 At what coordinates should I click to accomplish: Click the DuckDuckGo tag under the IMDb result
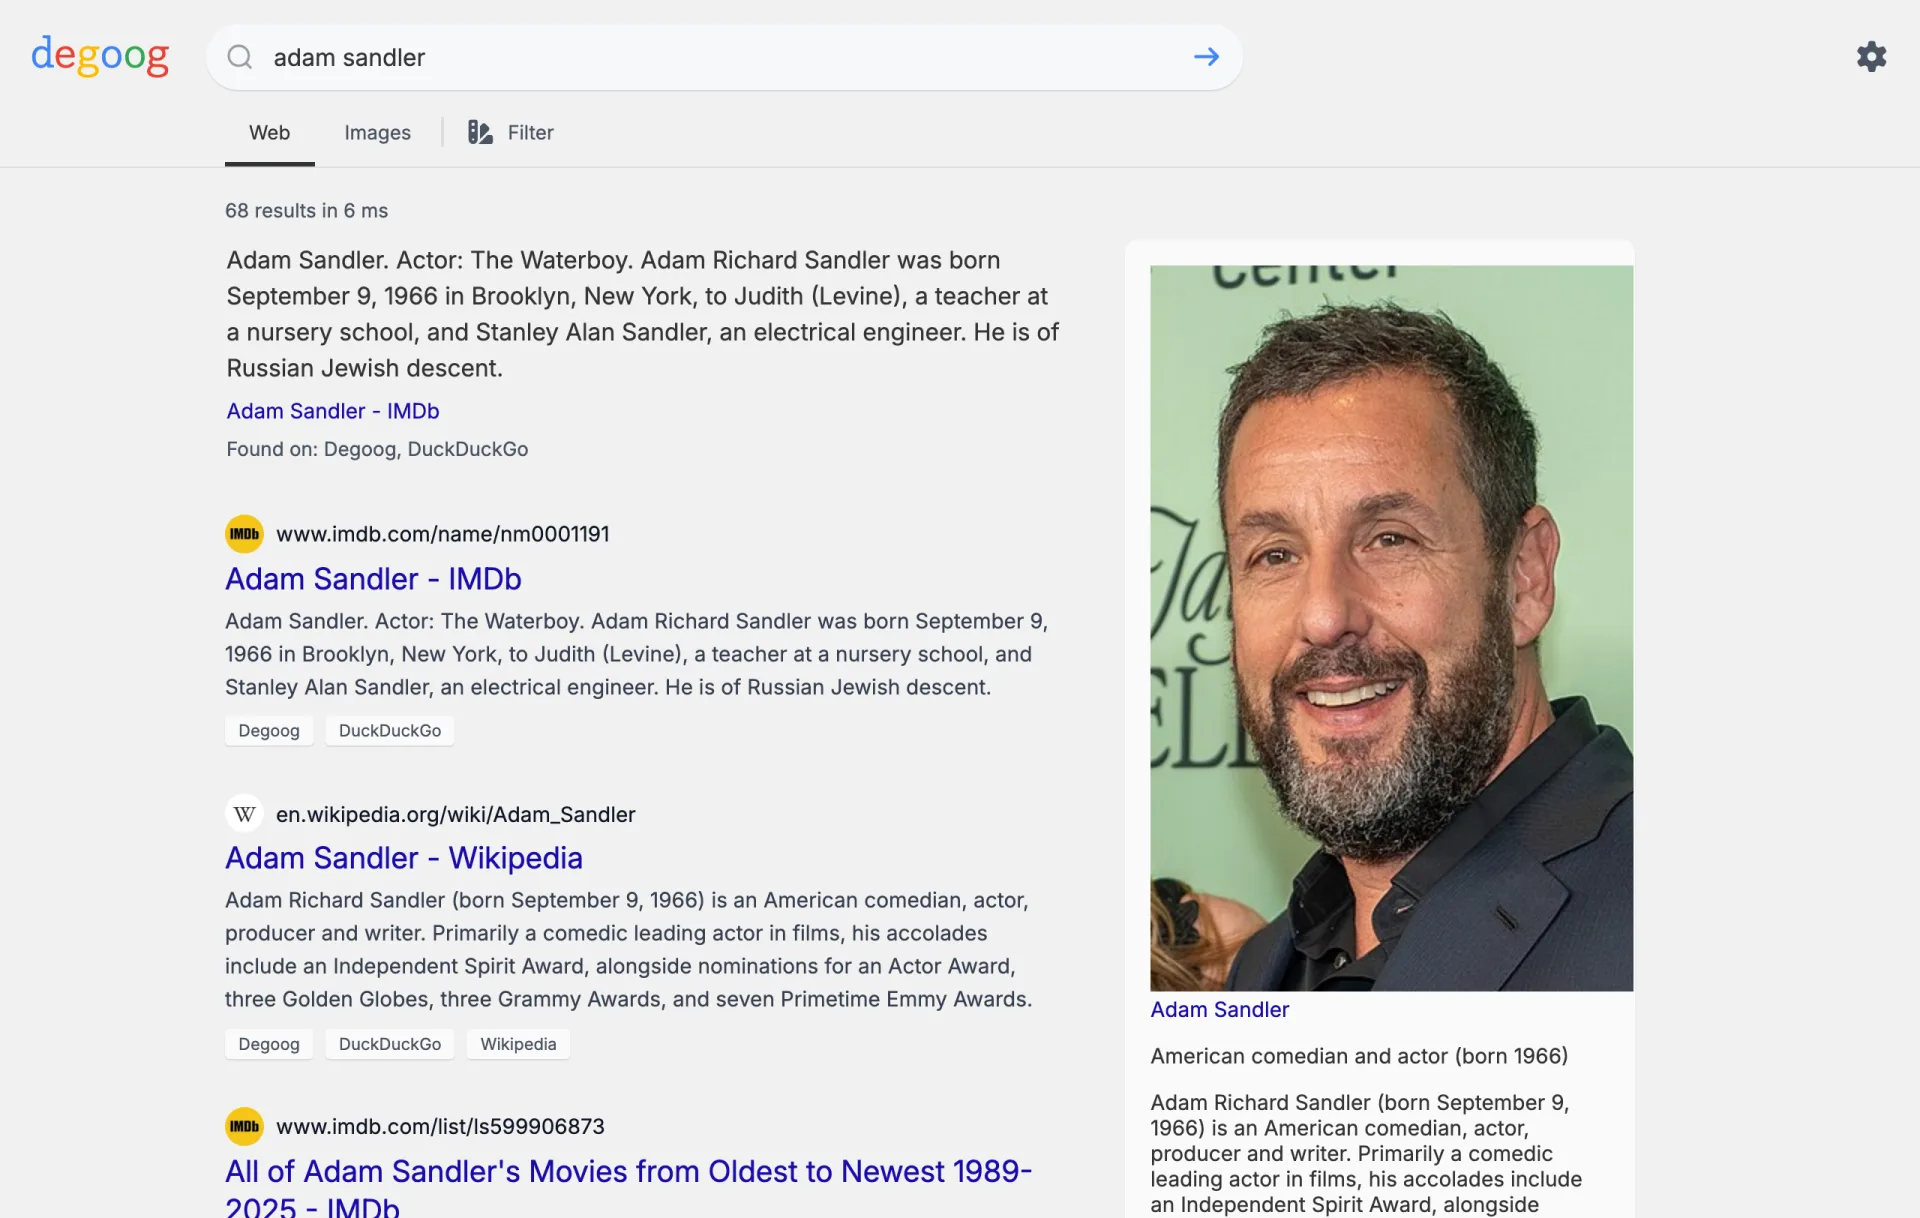click(390, 731)
